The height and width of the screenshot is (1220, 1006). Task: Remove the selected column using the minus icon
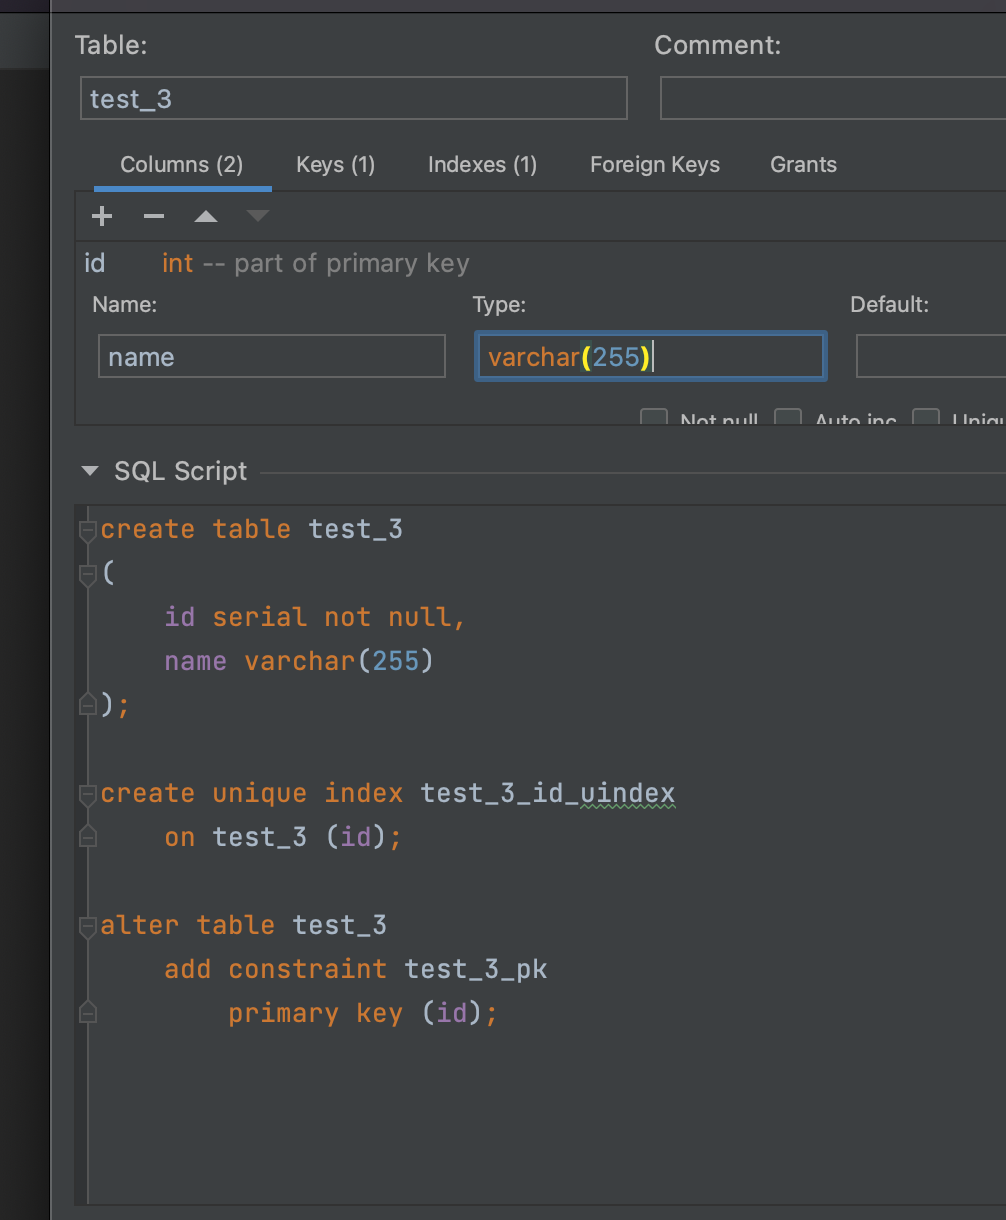153,216
